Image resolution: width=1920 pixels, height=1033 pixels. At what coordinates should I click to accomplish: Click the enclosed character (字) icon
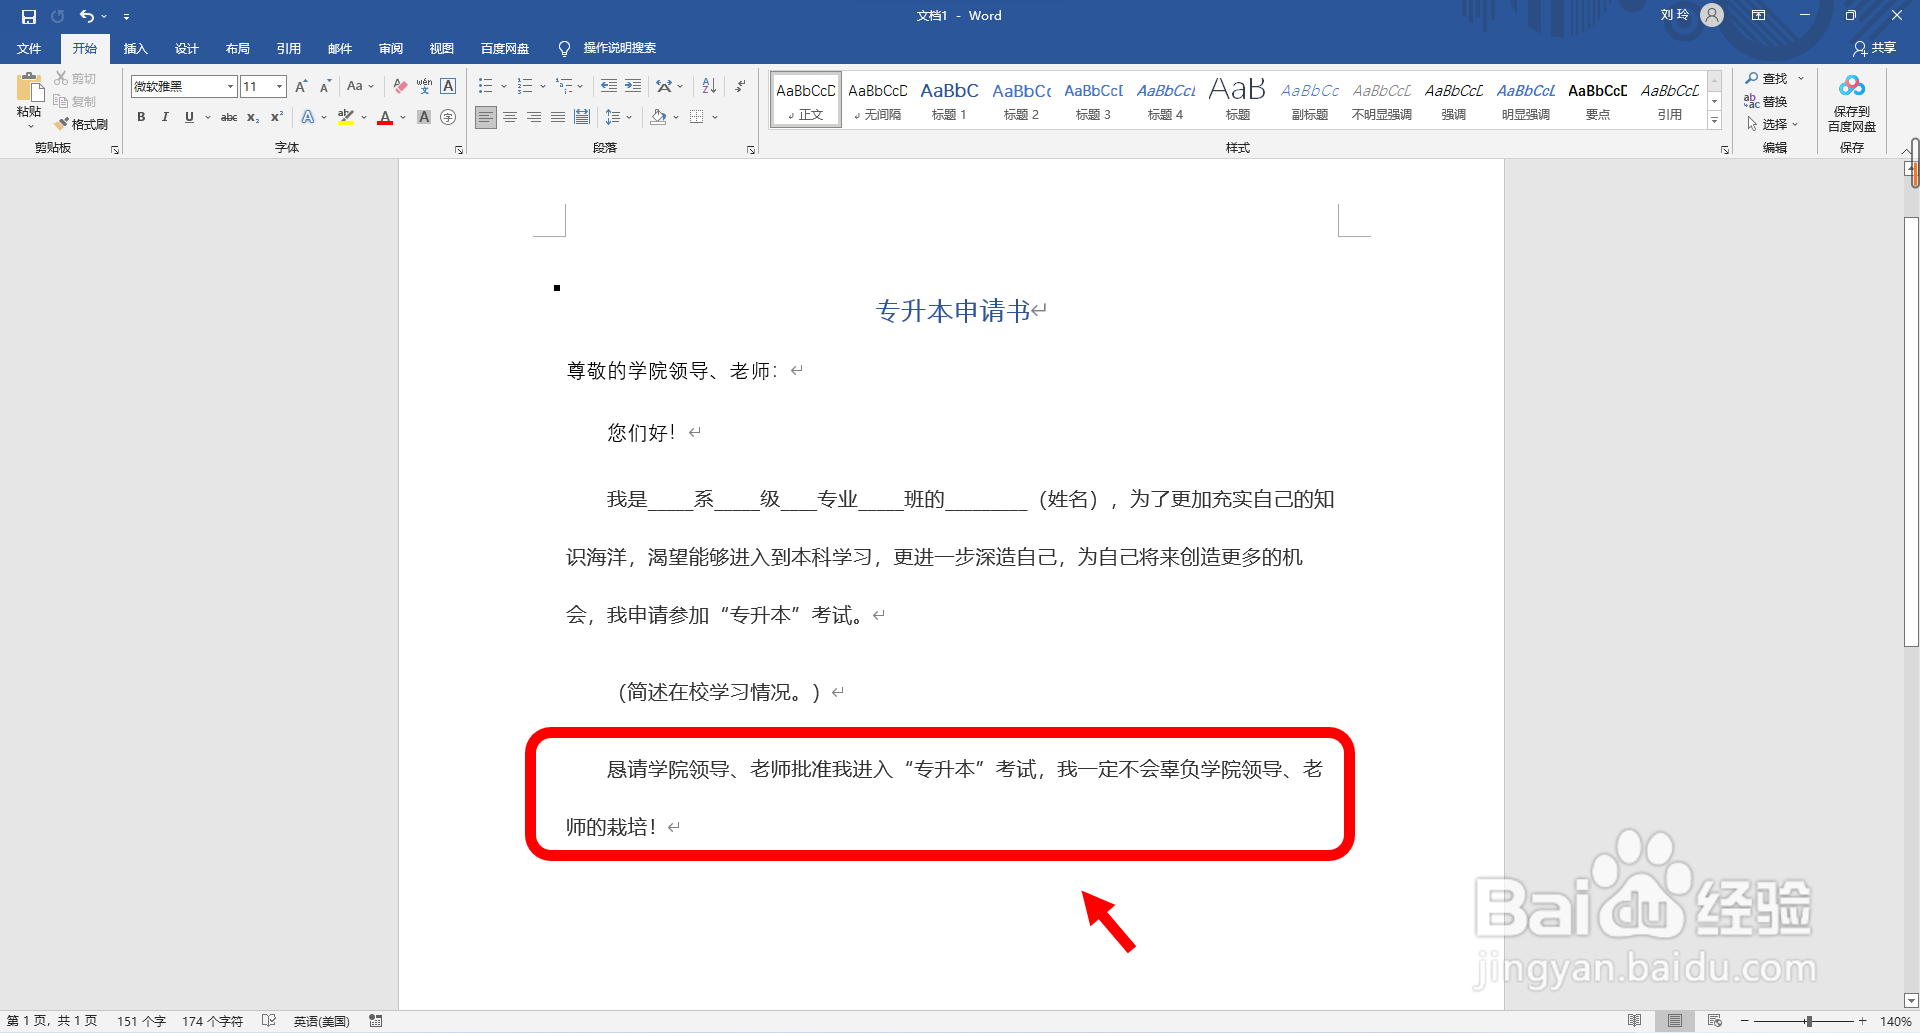point(448,117)
